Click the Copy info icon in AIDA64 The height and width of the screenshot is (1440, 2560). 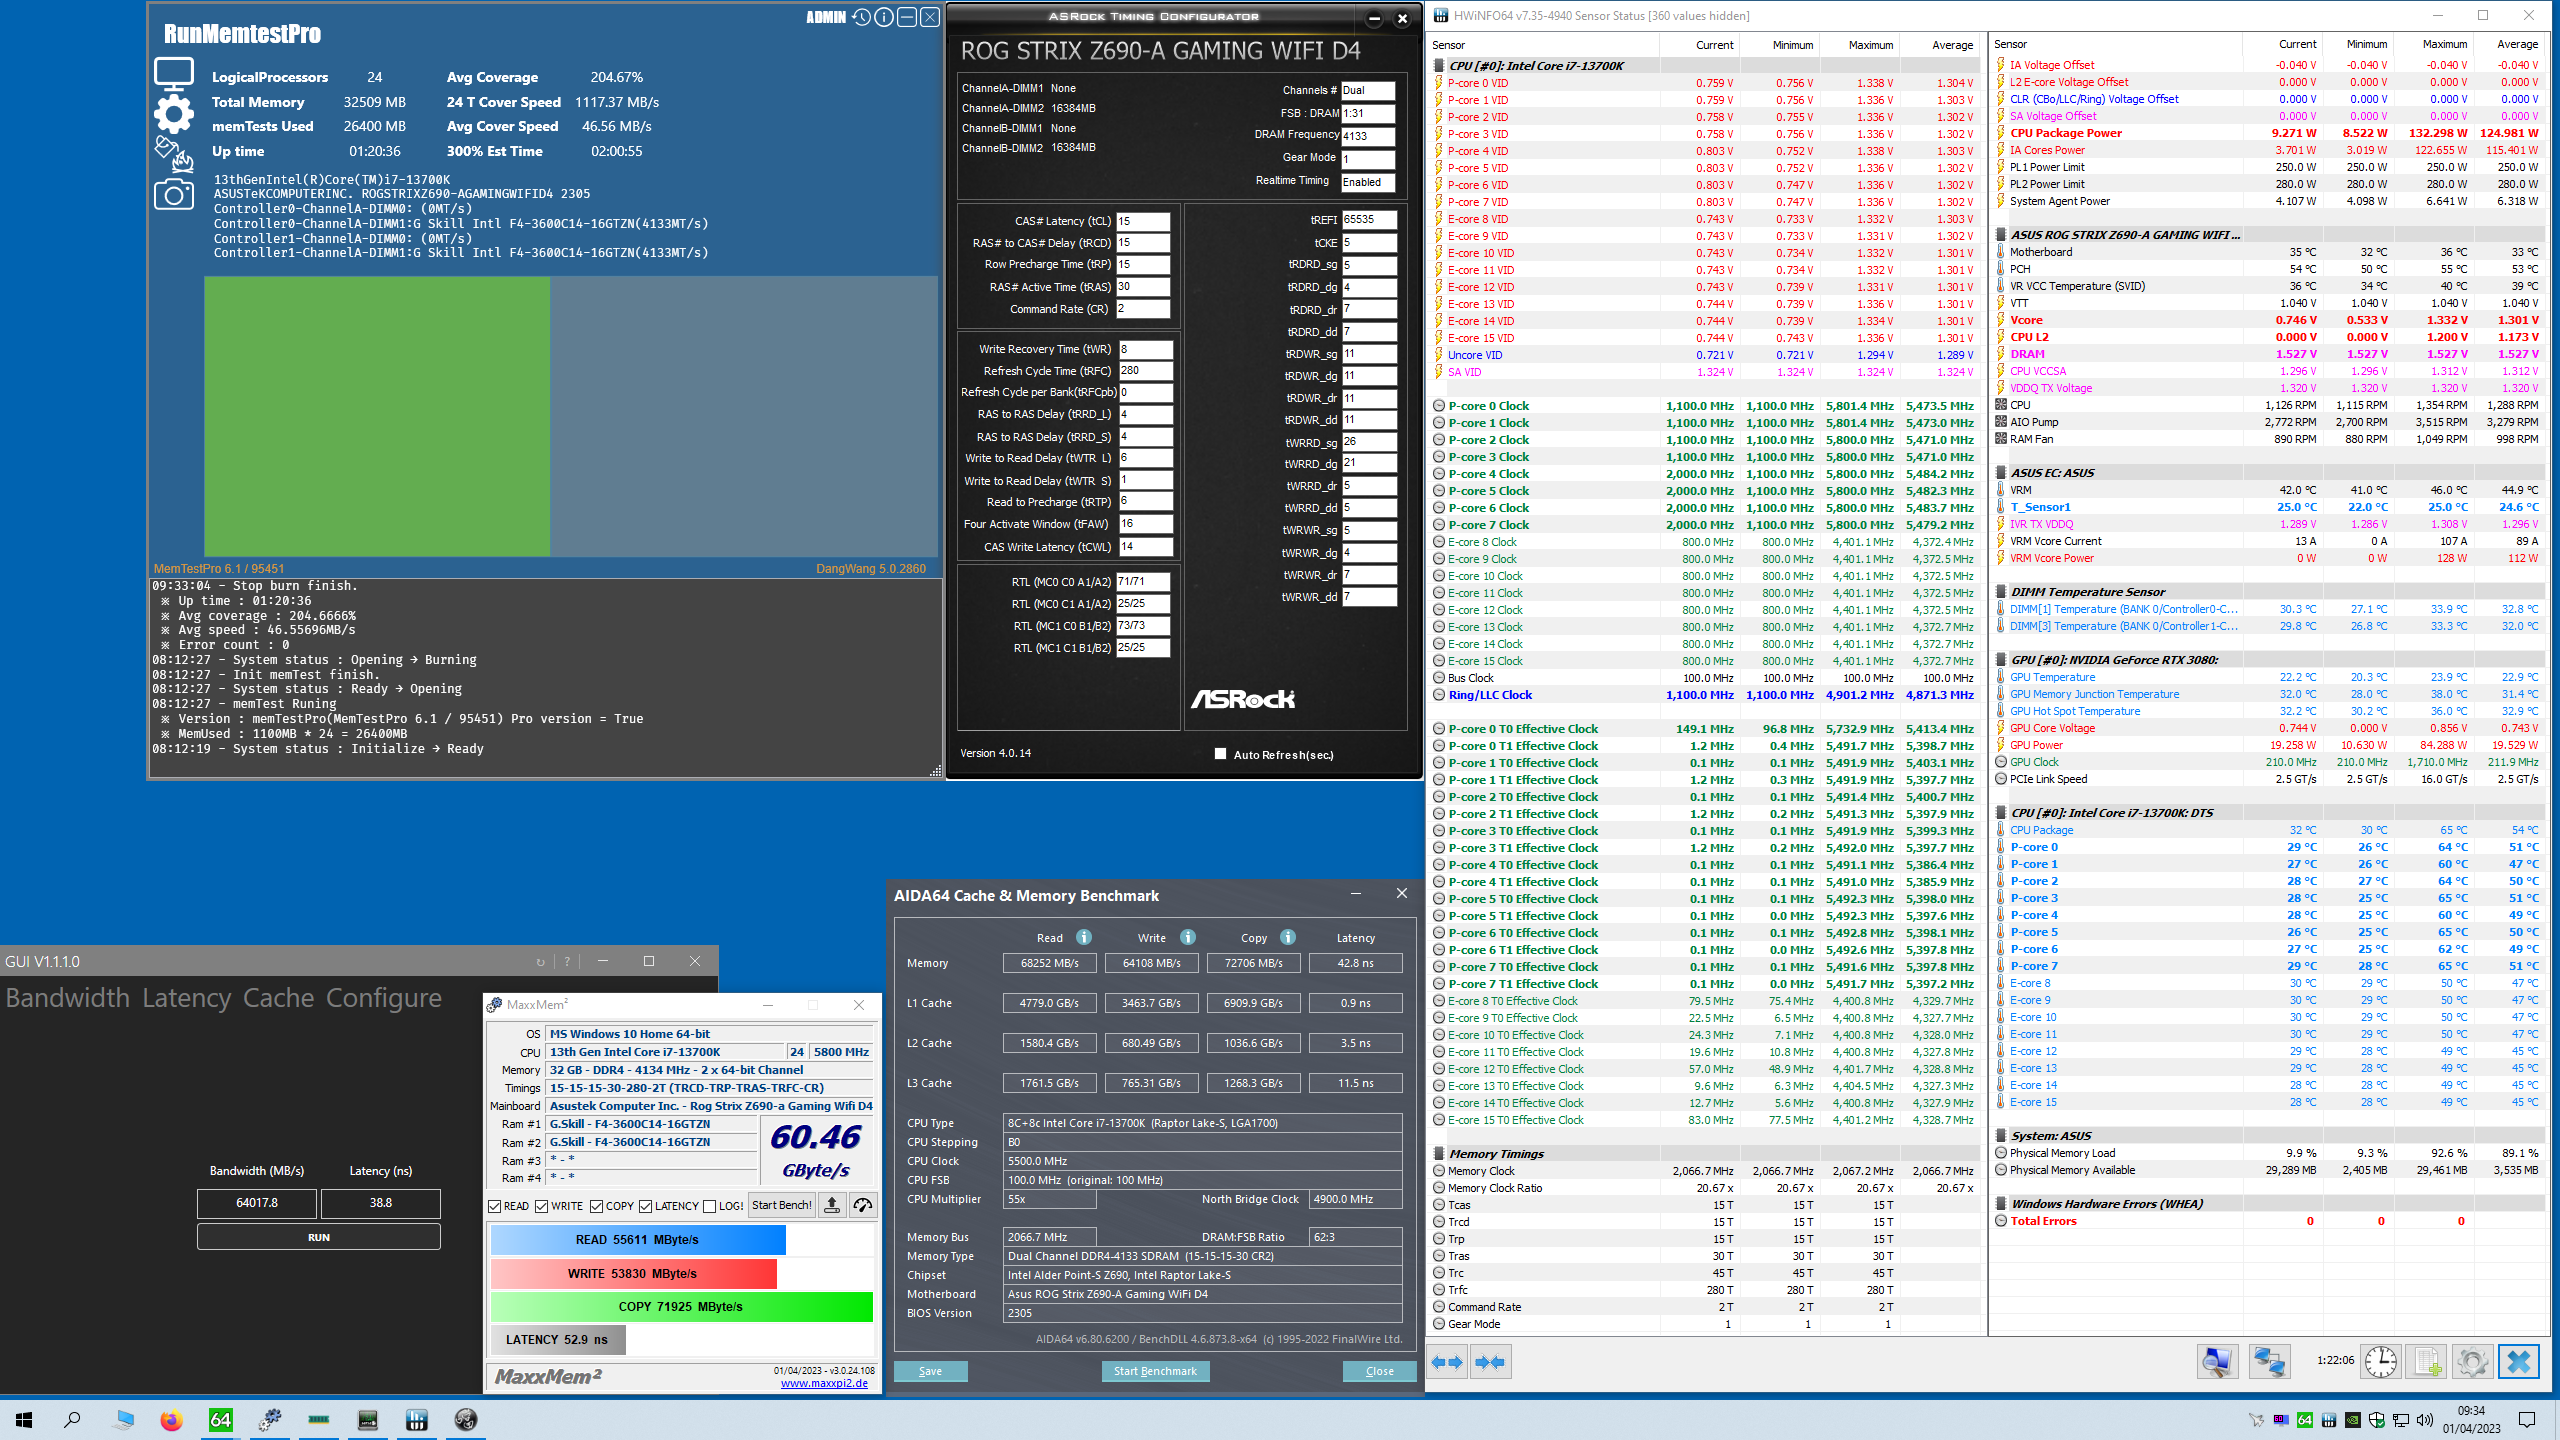pyautogui.click(x=1288, y=938)
